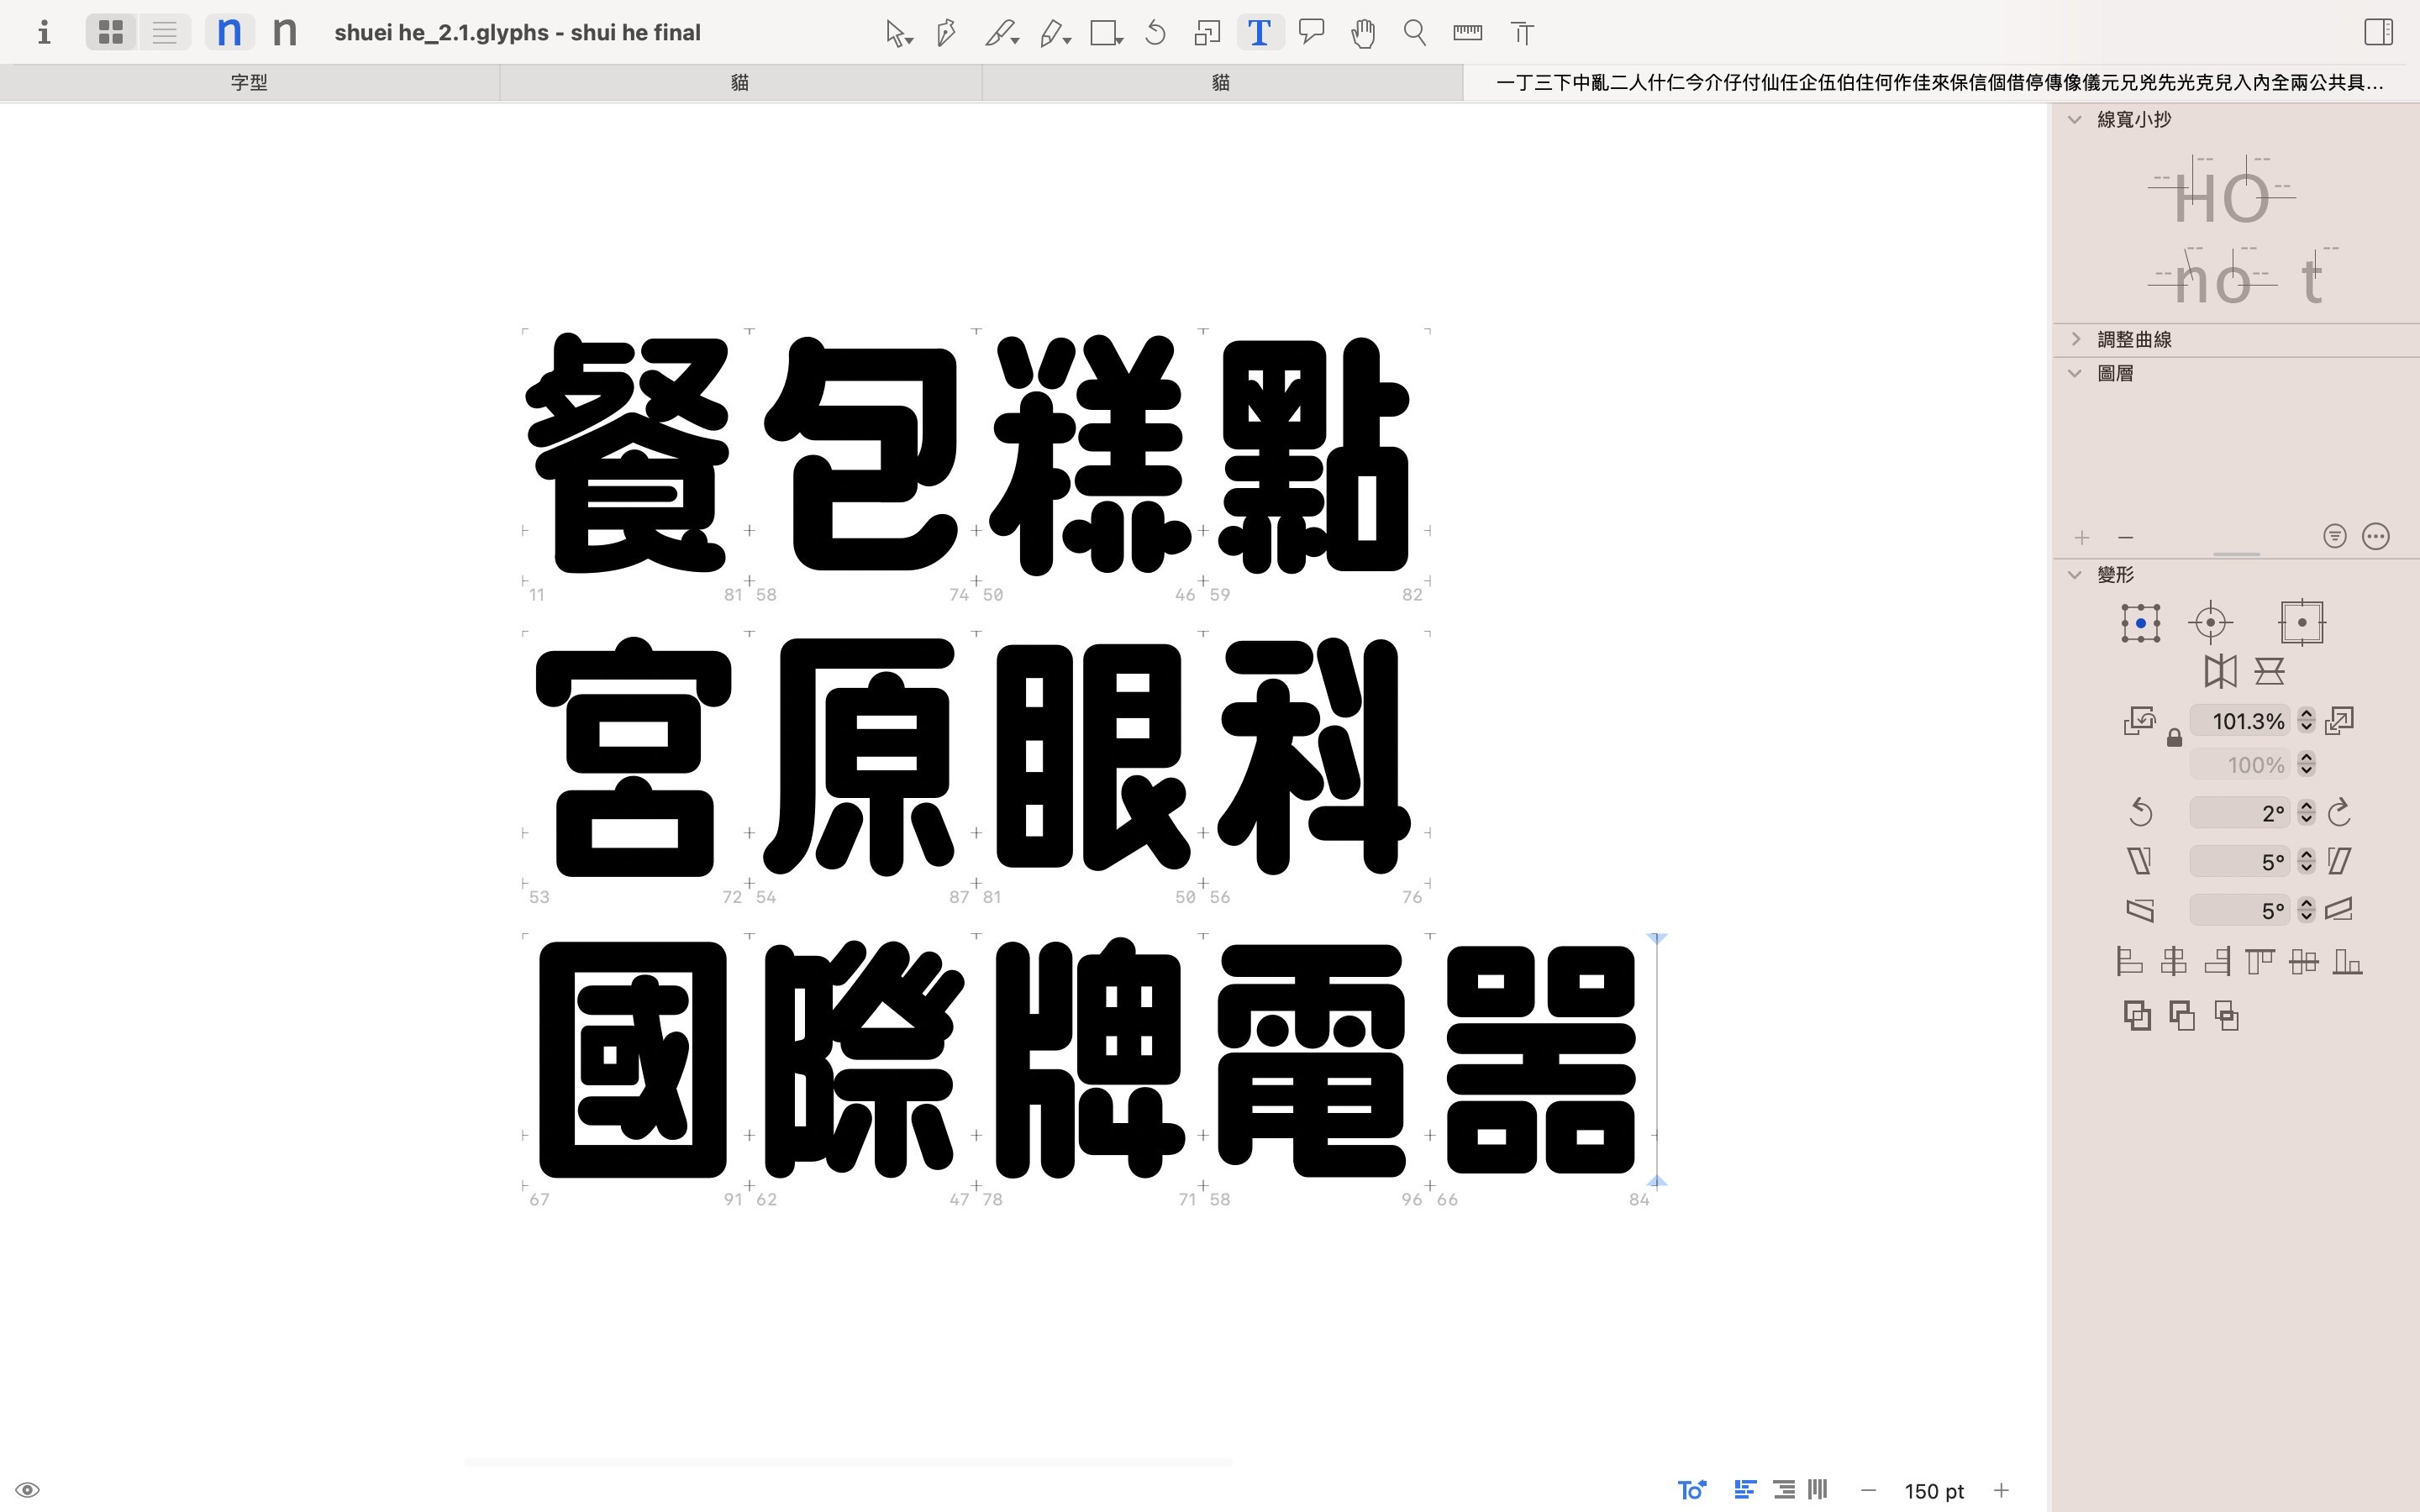Skew selection downward by 5° vertically
This screenshot has width=2420, height=1512.
(x=2139, y=910)
